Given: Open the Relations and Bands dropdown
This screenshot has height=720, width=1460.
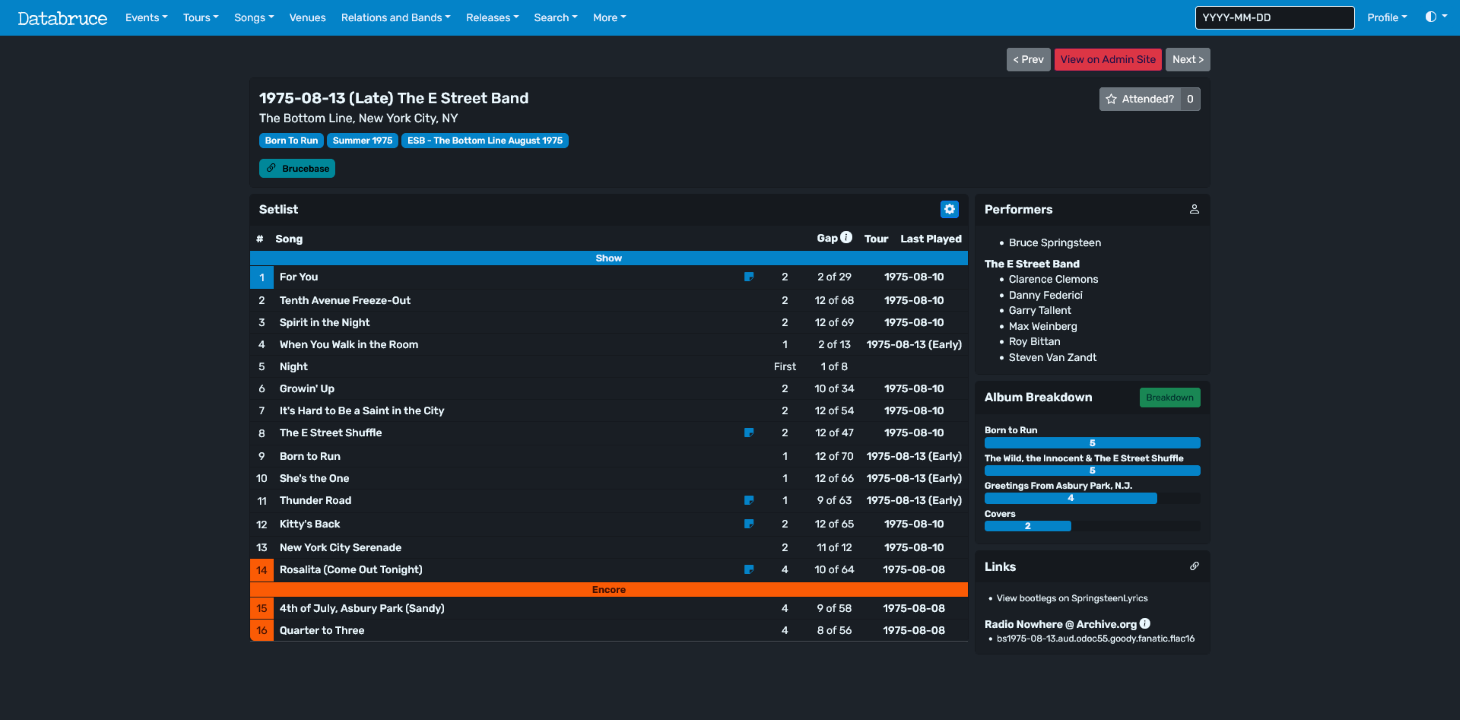Looking at the screenshot, I should 395,17.
